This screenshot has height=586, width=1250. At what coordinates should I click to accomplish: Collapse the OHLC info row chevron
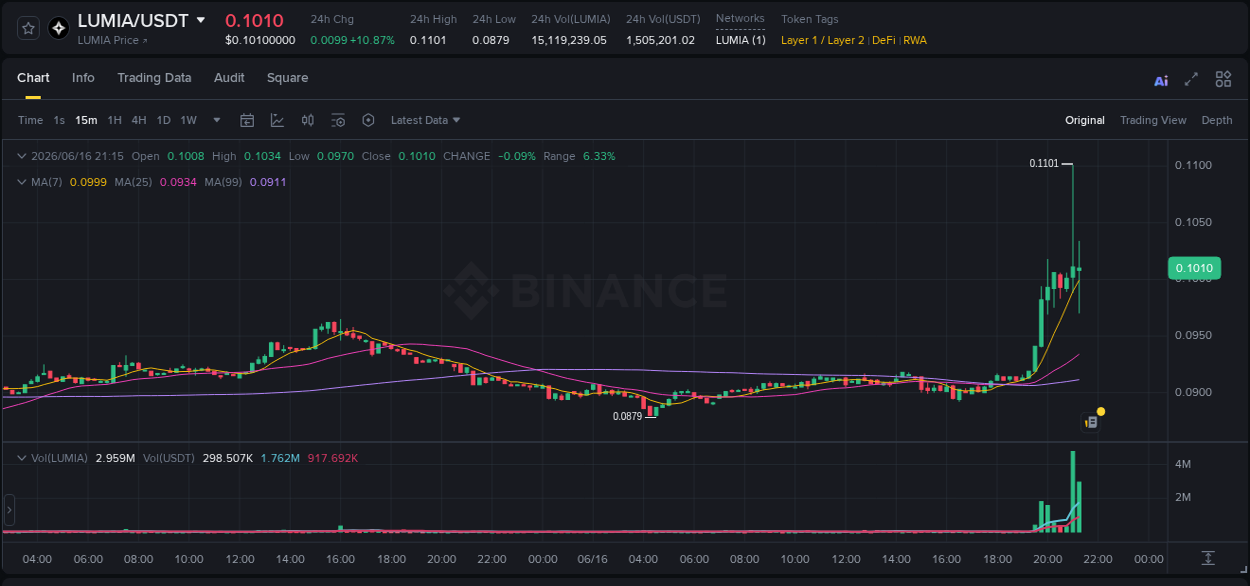point(22,156)
